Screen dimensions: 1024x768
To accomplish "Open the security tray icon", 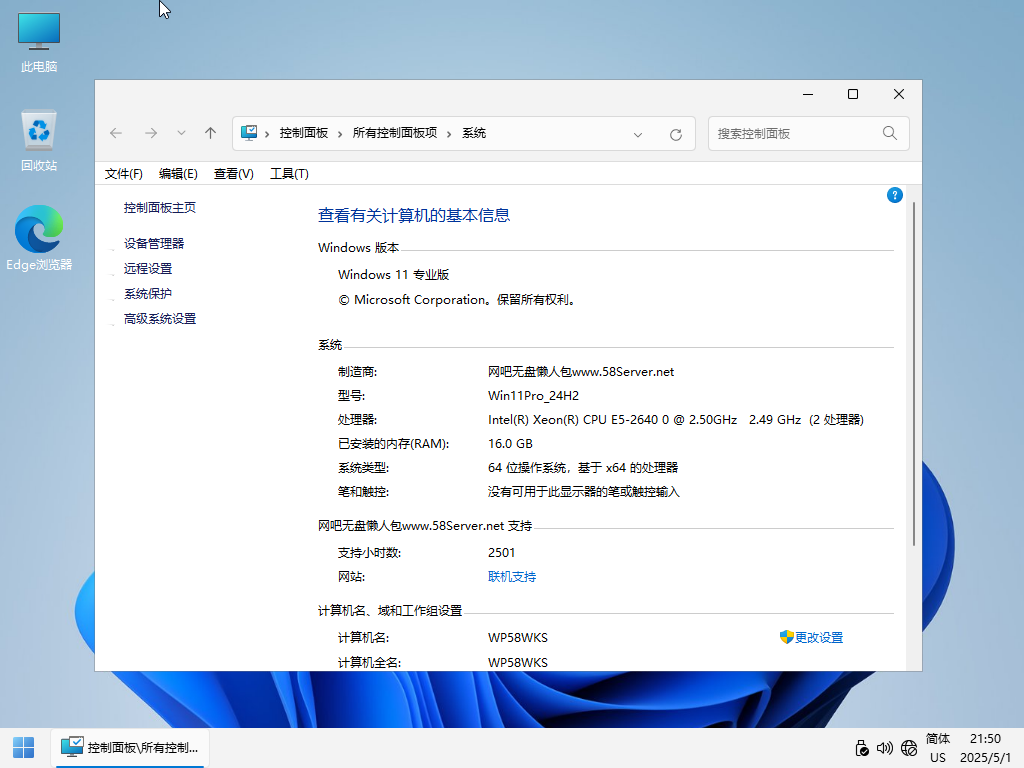I will click(x=862, y=748).
